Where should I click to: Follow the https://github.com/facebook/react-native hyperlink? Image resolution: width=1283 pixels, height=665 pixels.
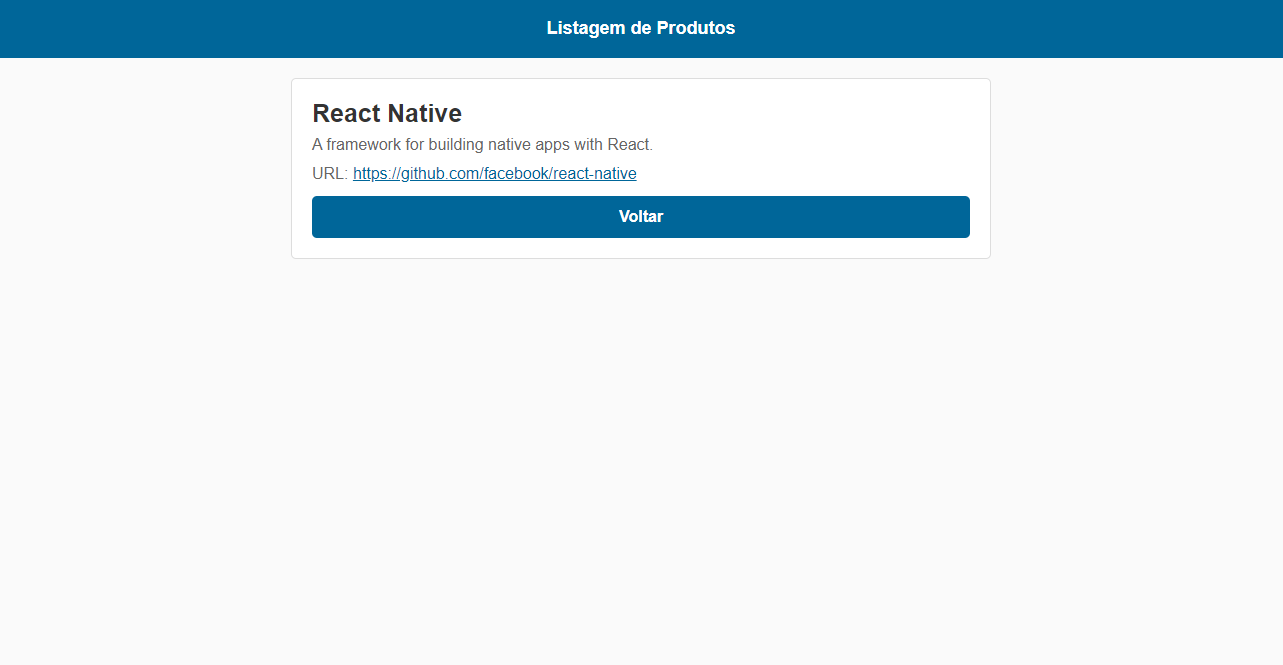[x=494, y=173]
